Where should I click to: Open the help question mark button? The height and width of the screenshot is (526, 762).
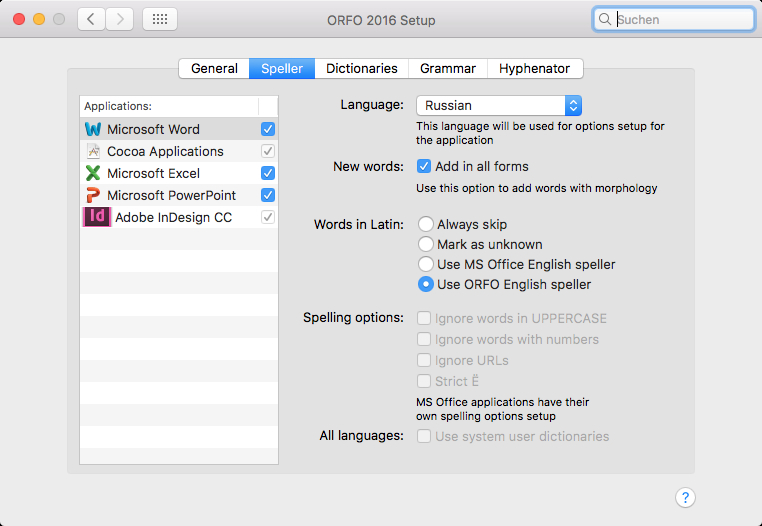pyautogui.click(x=685, y=498)
